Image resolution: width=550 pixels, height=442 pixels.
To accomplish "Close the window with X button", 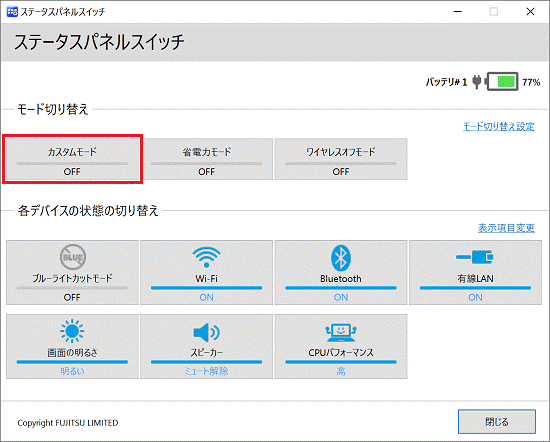I will coord(530,12).
